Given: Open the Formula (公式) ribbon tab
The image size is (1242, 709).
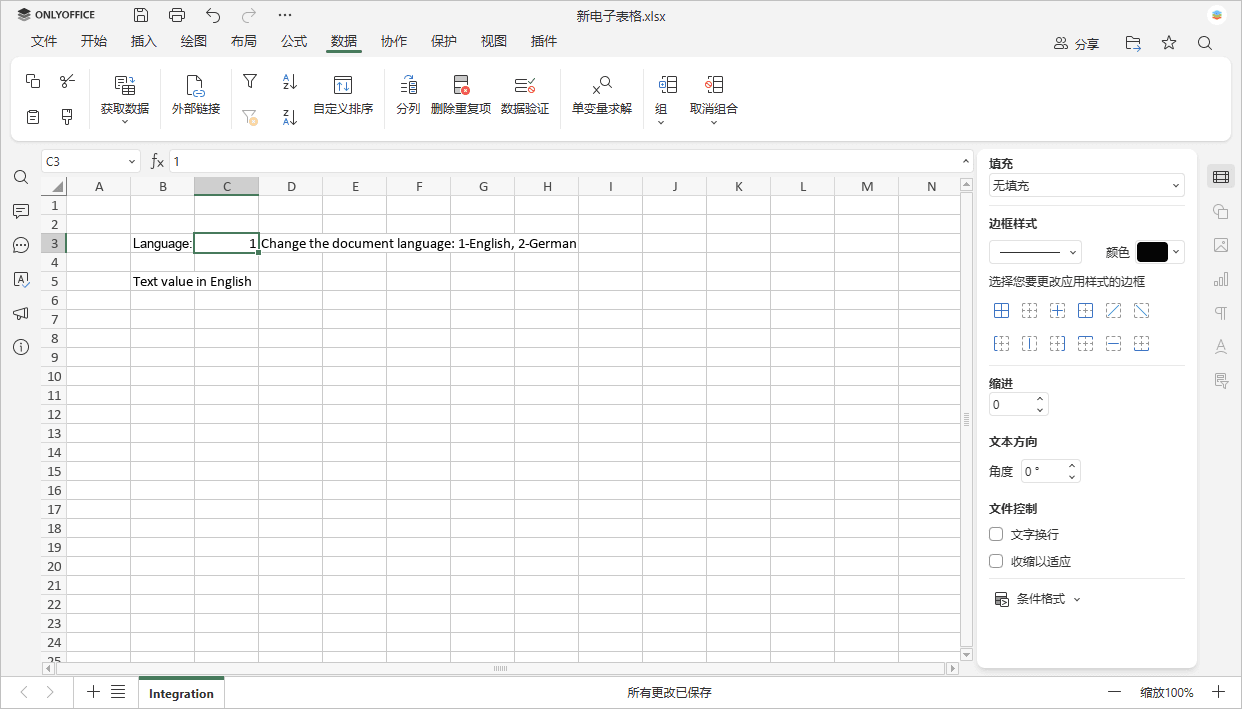Looking at the screenshot, I should (294, 41).
